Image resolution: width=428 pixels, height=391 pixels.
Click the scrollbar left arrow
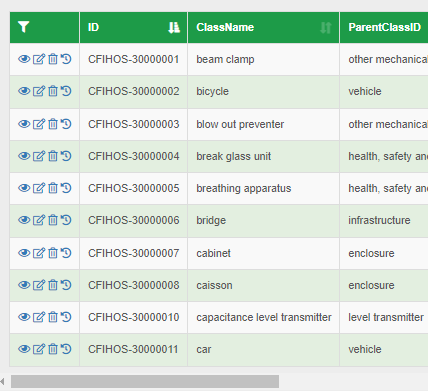[x=3, y=381]
